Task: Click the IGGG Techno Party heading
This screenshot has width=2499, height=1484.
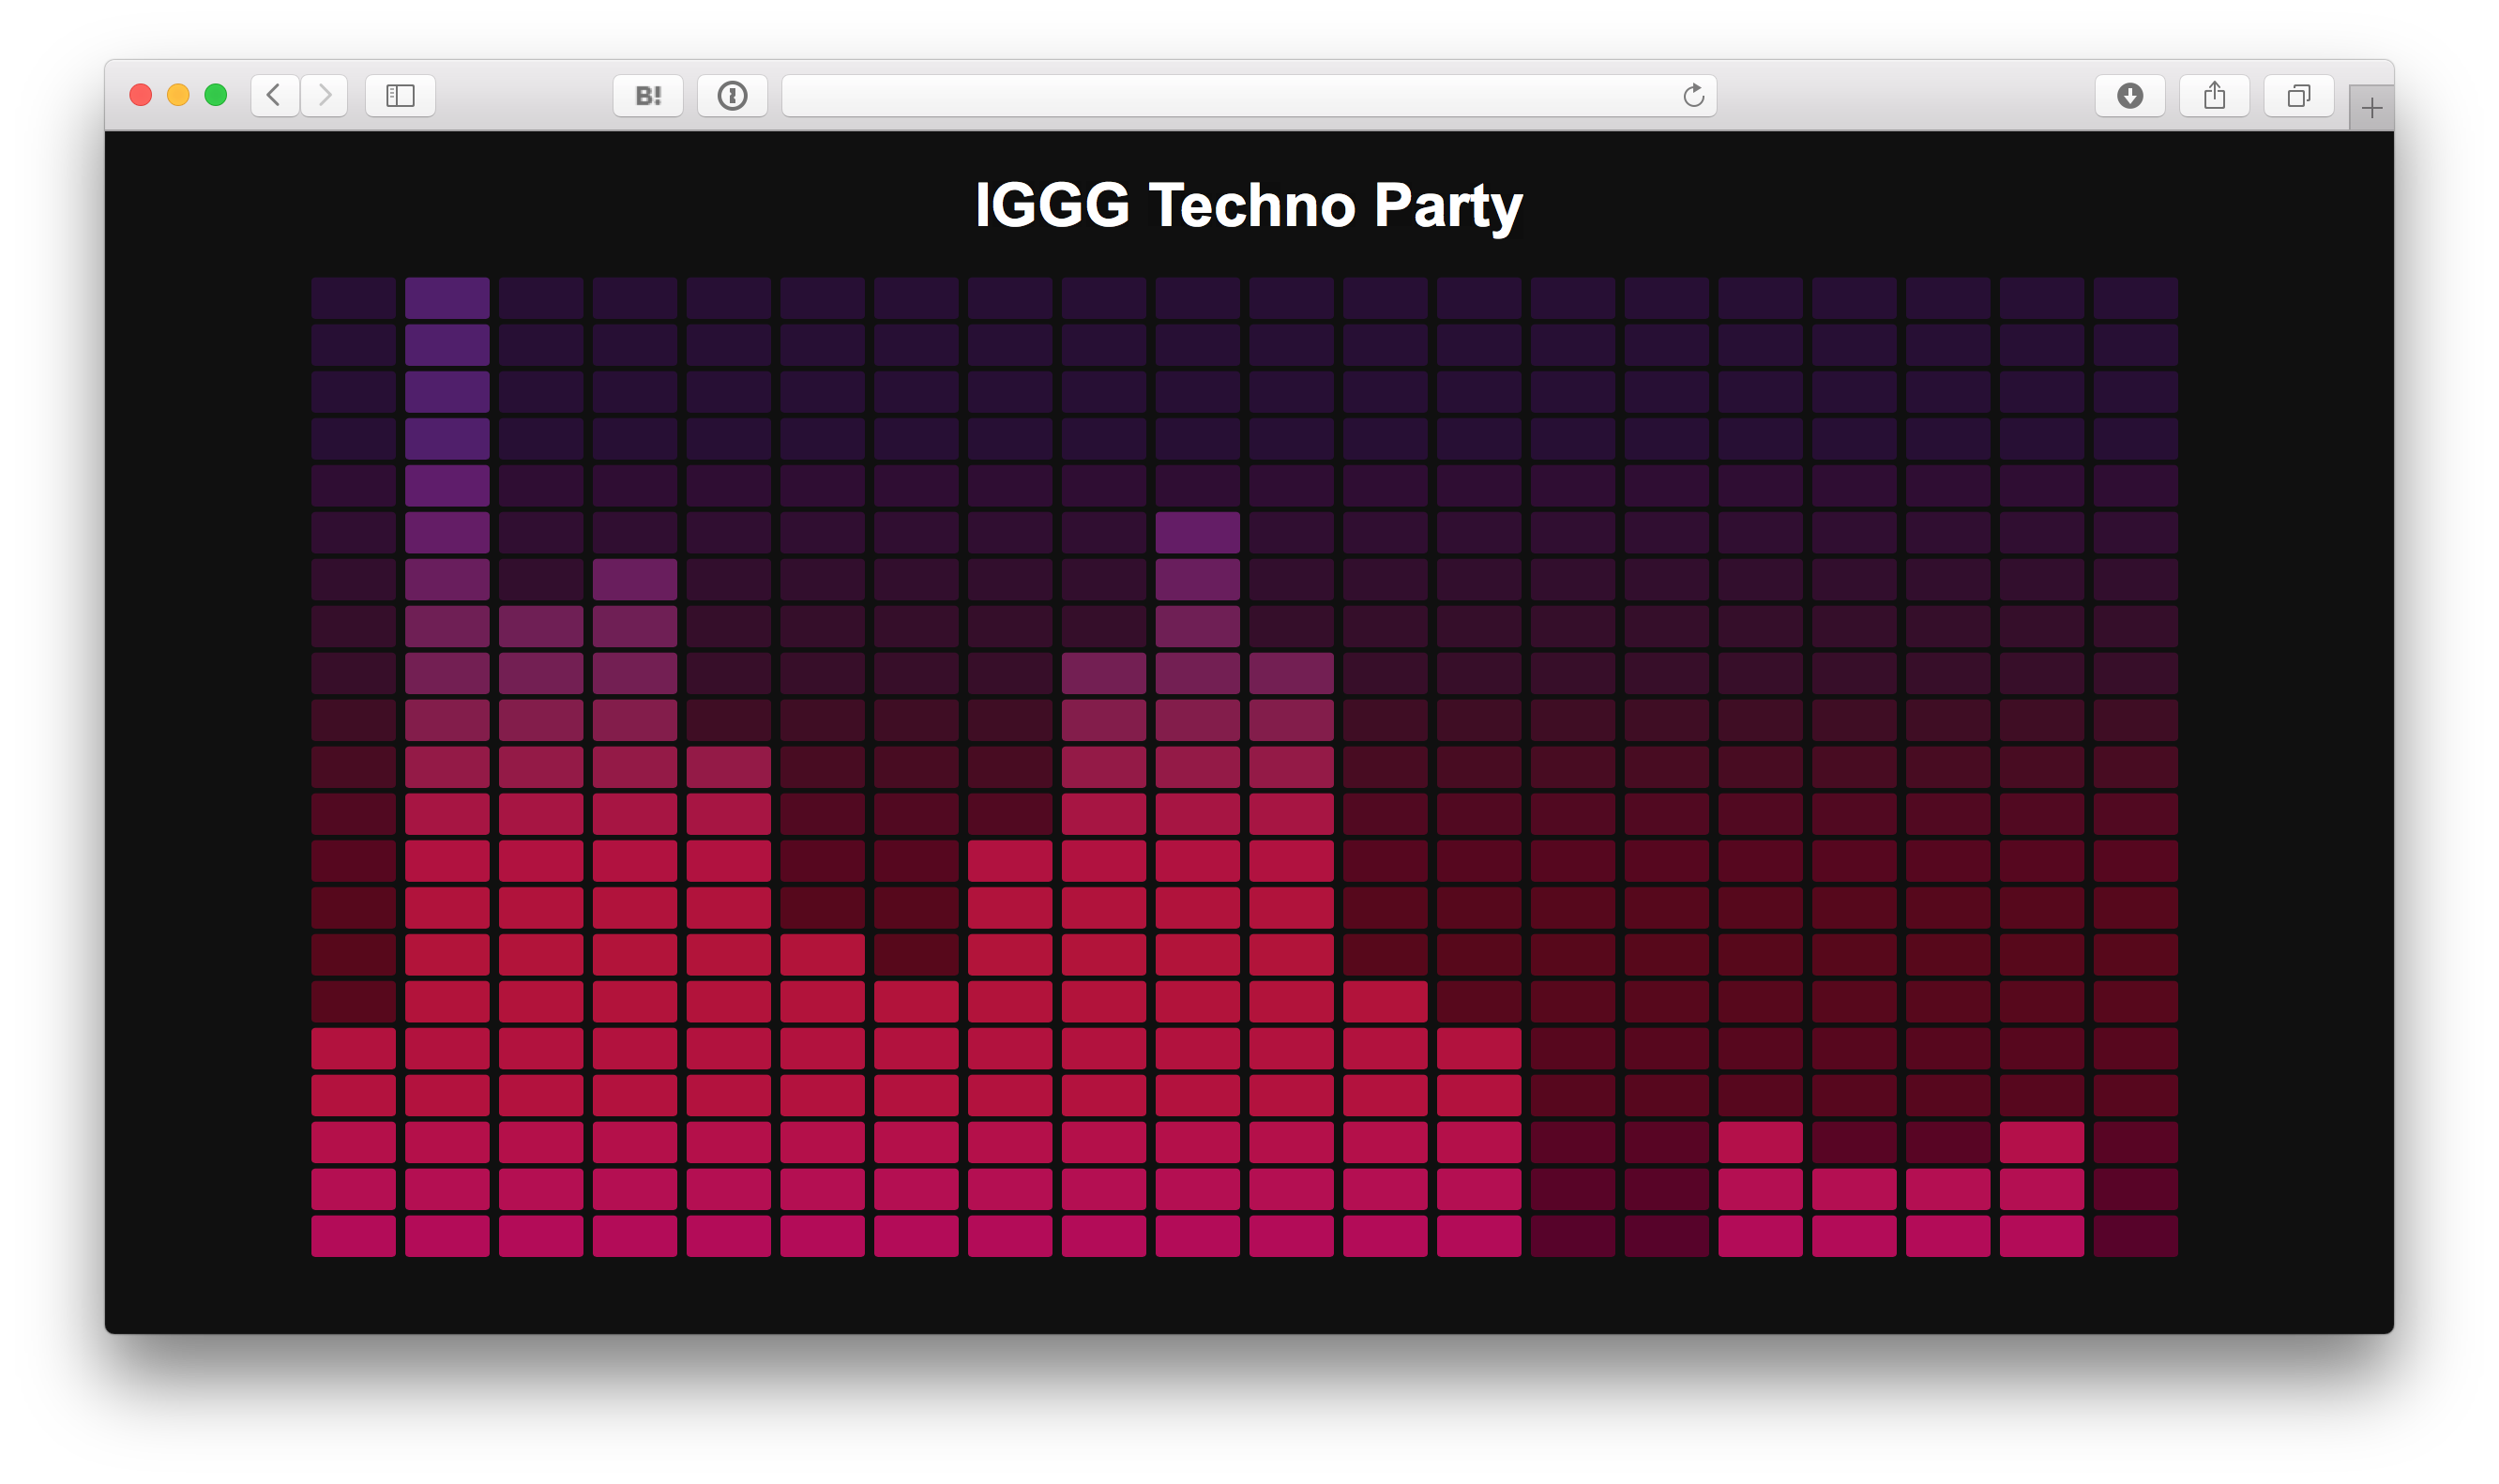Action: [x=1248, y=205]
